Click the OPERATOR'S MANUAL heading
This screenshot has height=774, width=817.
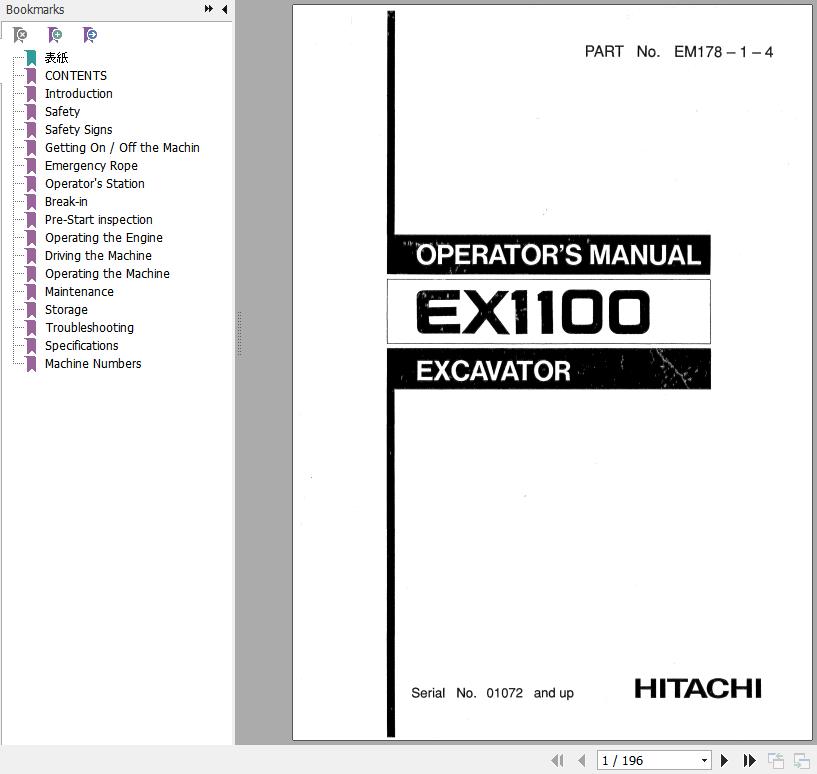(x=558, y=255)
